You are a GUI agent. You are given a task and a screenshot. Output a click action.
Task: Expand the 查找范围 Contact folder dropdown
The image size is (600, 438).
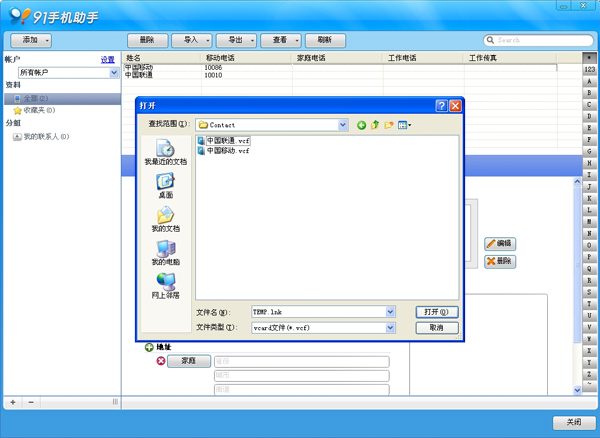(343, 125)
